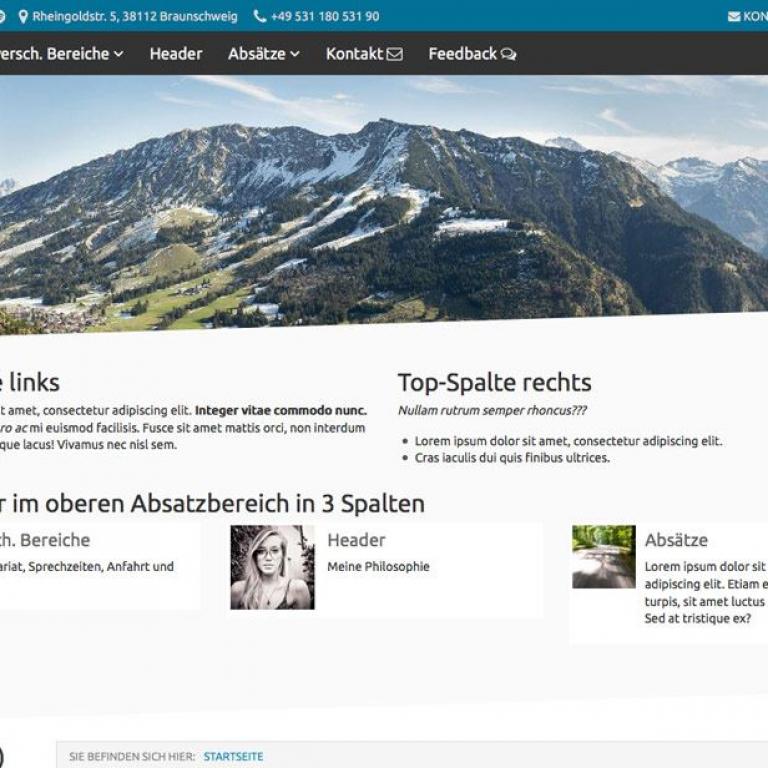Click the phone handset icon in top bar

click(260, 17)
